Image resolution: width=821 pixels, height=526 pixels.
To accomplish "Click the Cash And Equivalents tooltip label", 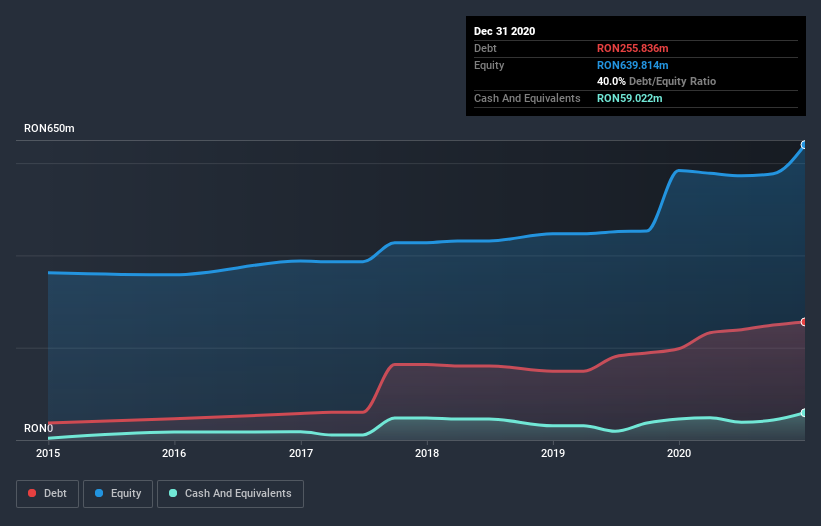I will coord(527,98).
